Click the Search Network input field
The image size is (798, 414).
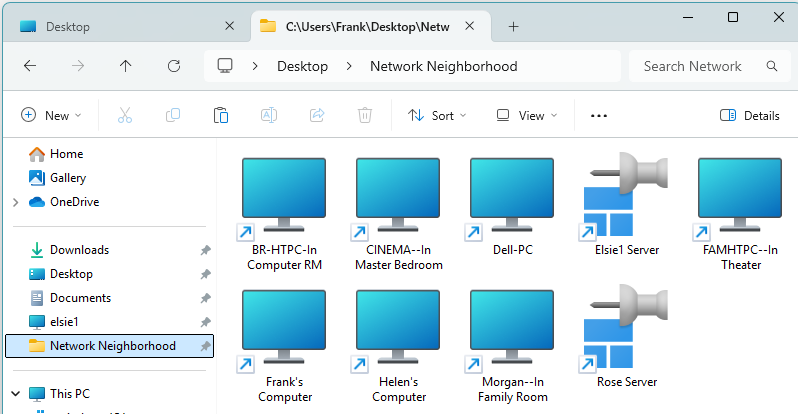[710, 66]
